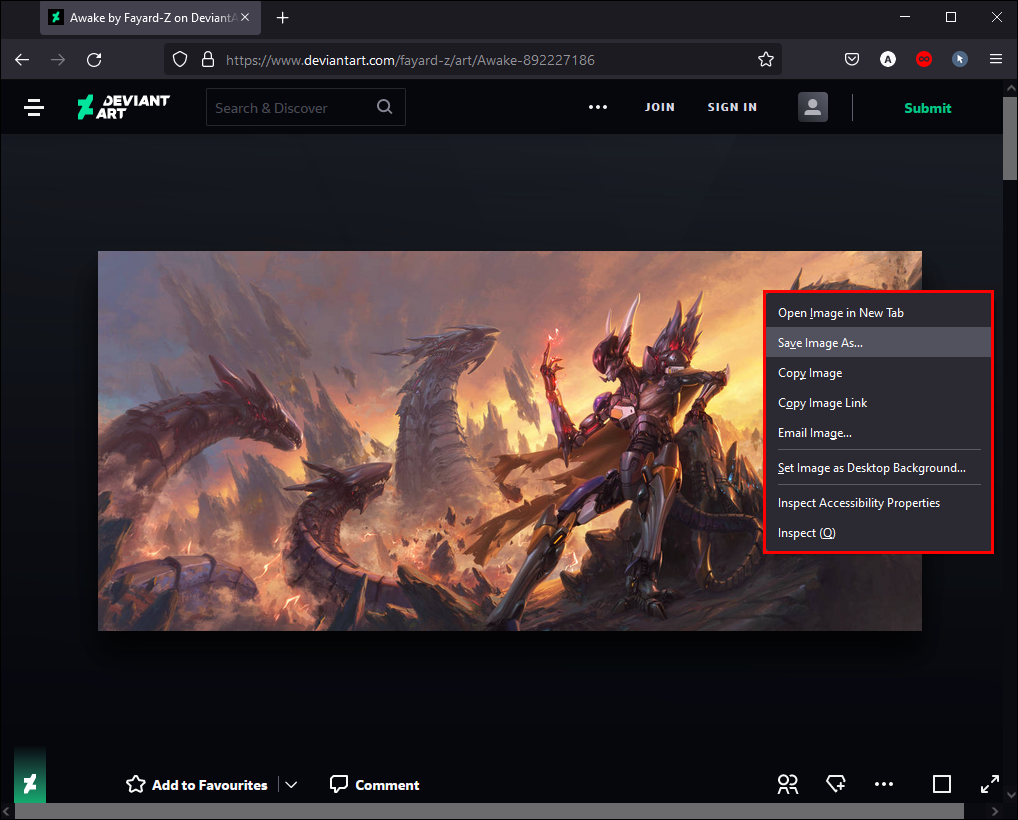Choose Open Image in New Tab
Viewport: 1018px width, 820px height.
(x=878, y=313)
